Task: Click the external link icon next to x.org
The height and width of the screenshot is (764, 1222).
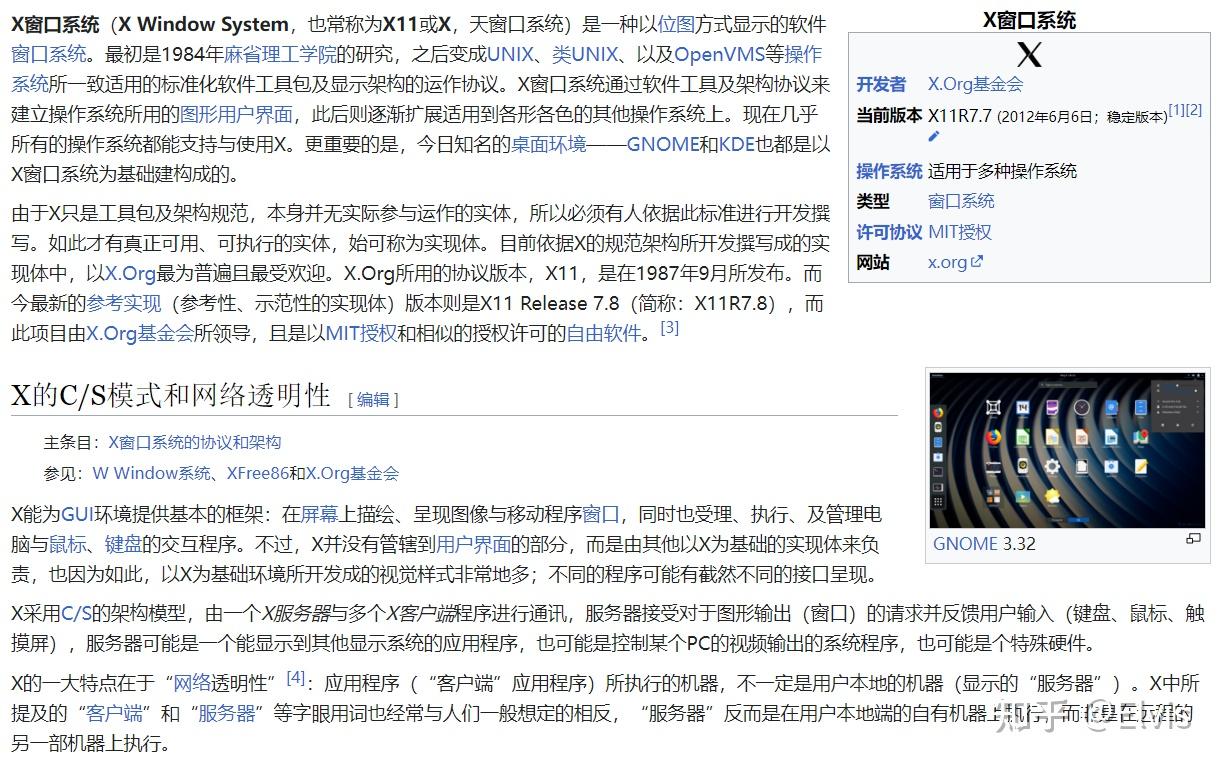Action: [977, 261]
